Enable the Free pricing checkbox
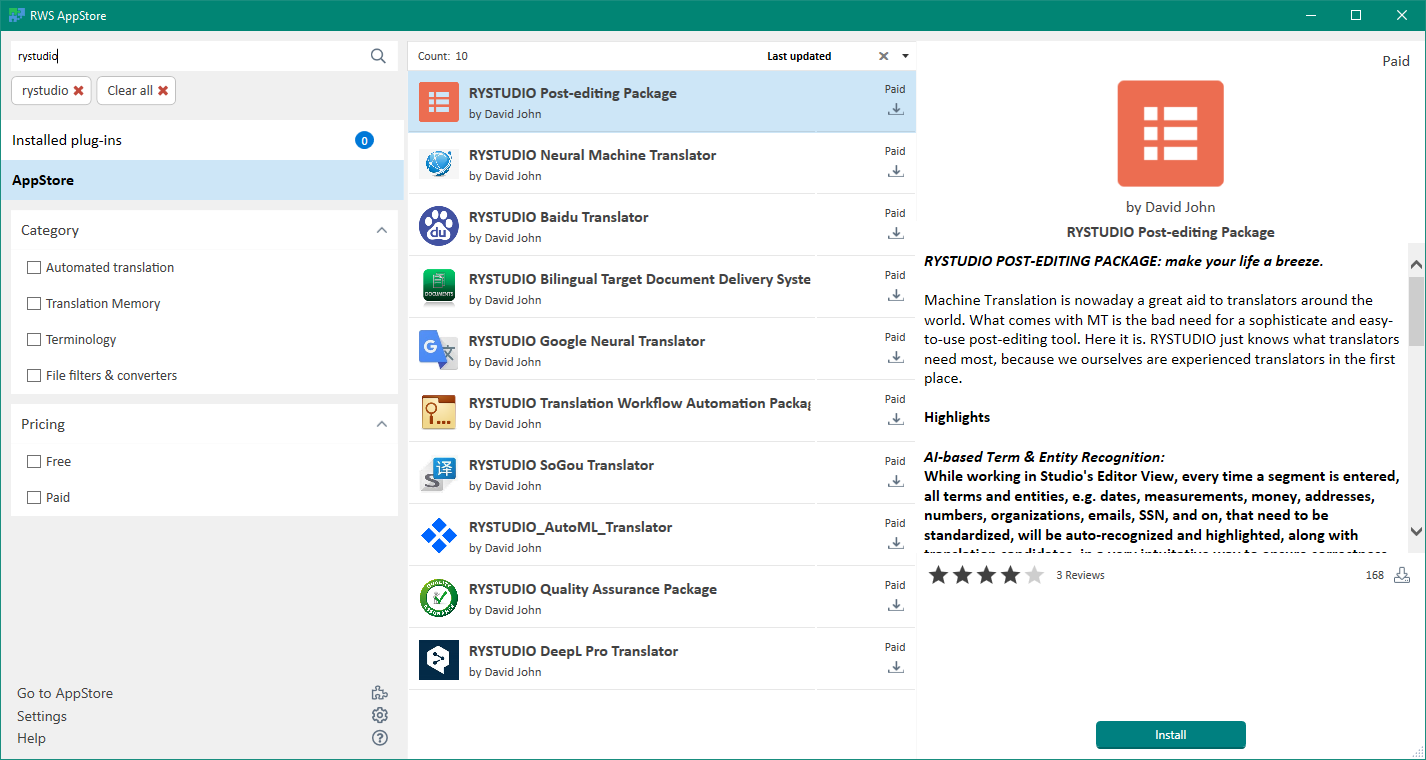The width and height of the screenshot is (1426, 760). (x=34, y=462)
